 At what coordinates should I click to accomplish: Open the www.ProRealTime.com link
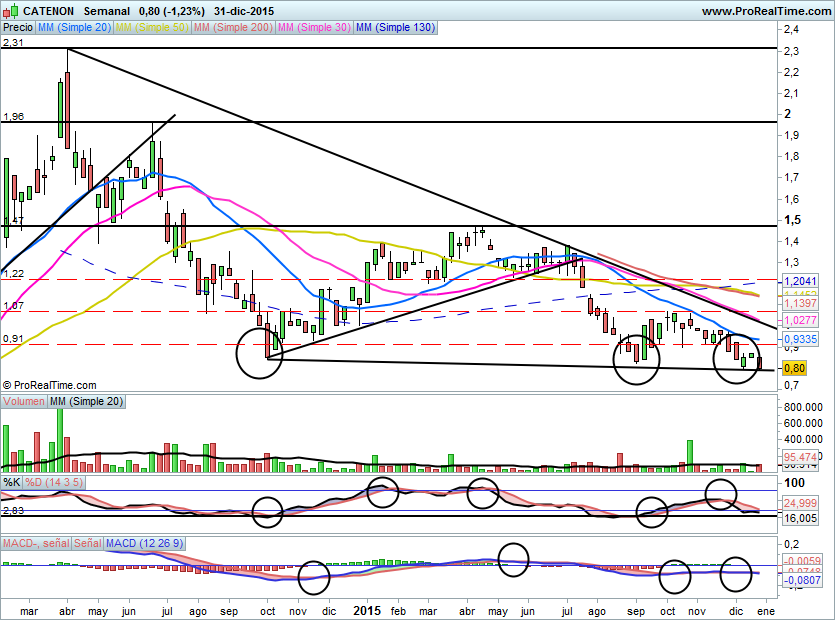coord(765,11)
